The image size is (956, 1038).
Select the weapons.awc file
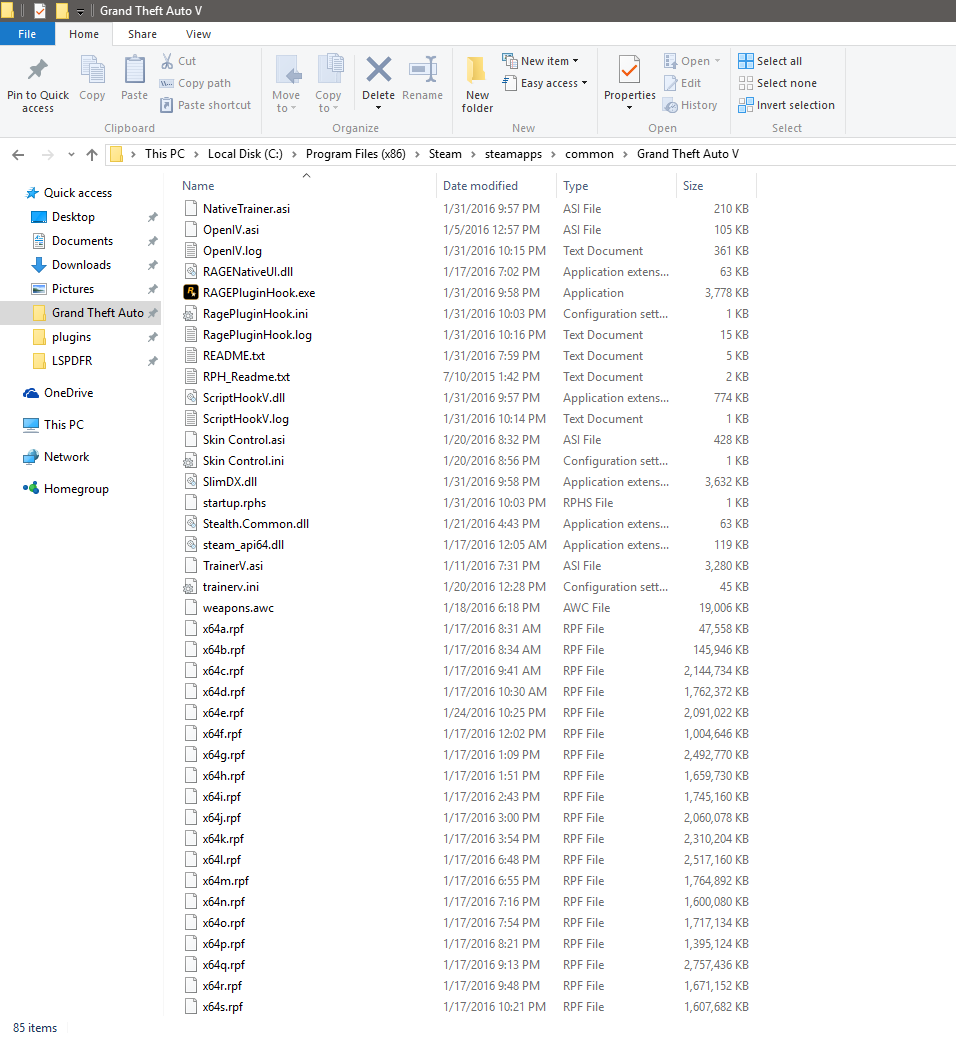point(238,608)
